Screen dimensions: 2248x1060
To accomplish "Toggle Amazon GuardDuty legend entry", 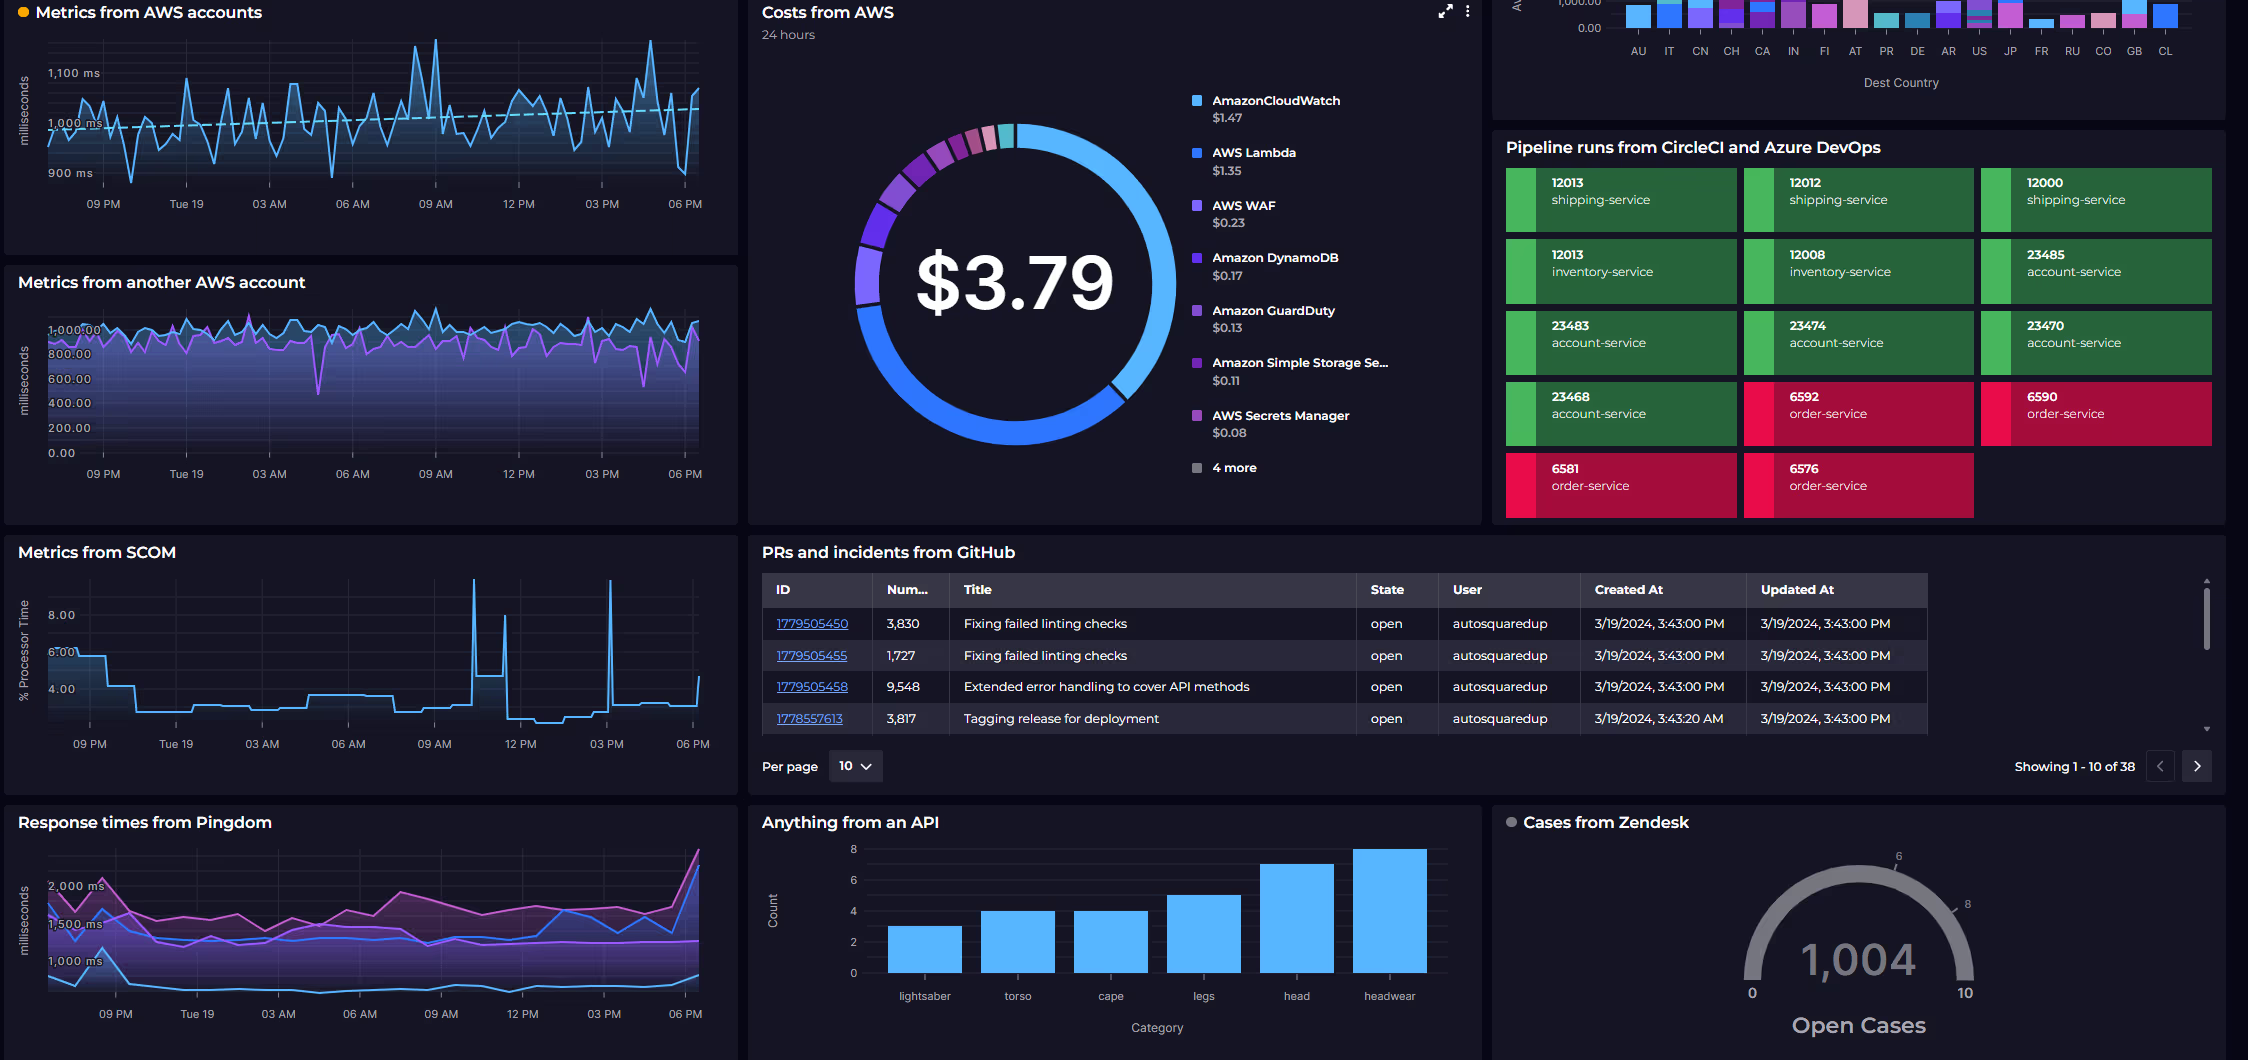I will coord(1272,311).
